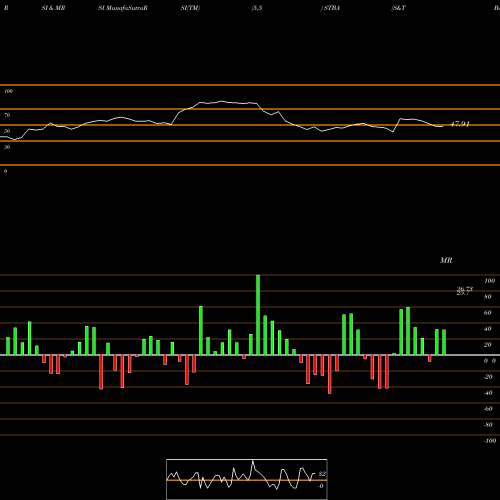The height and width of the screenshot is (500, 500).
Task: Click the 70 level label on RSI chart
Action: 7,115
